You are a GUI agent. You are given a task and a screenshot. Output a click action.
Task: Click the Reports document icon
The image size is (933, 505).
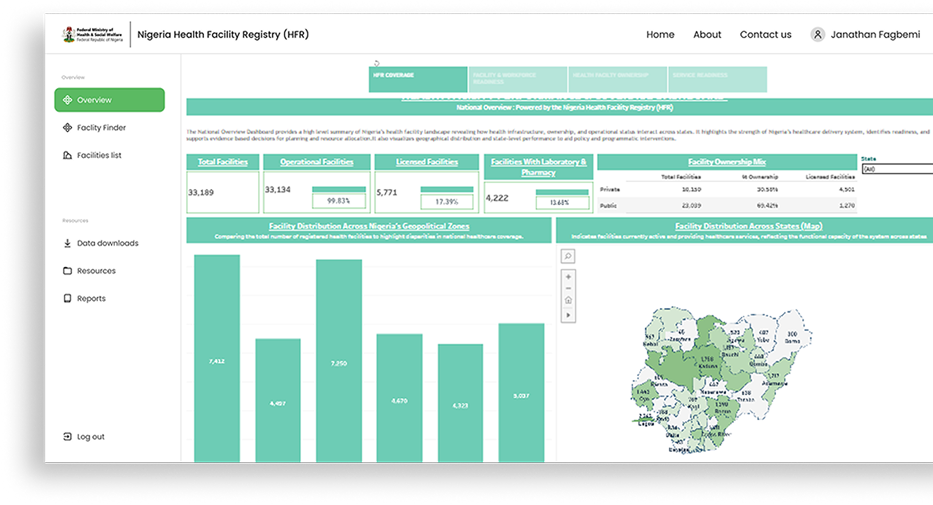(x=67, y=298)
